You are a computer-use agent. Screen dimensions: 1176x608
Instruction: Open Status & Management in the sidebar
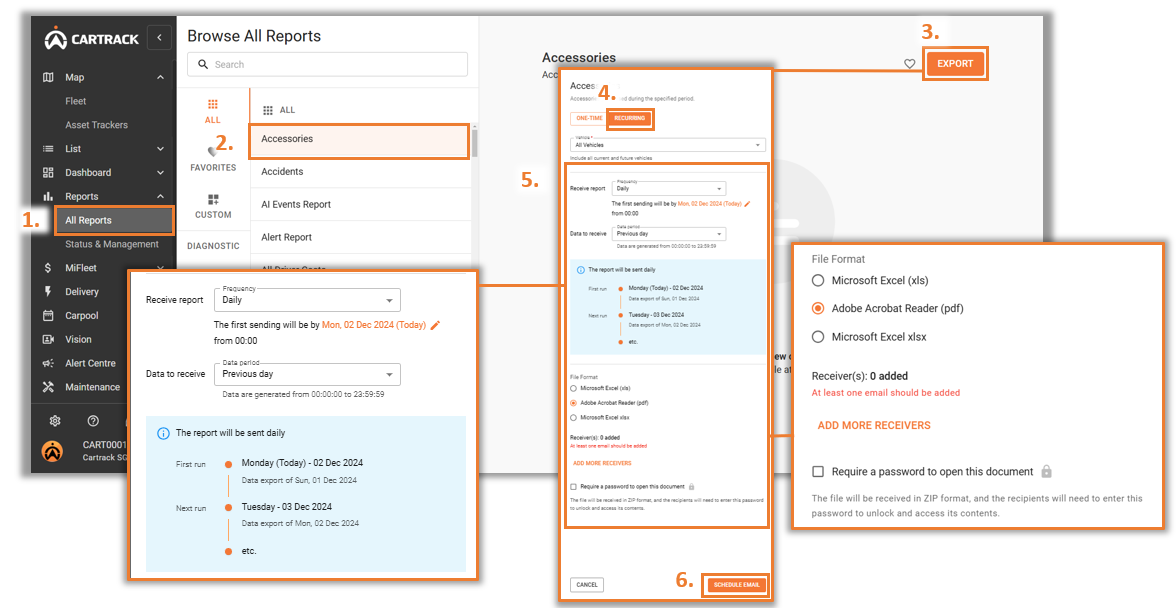(112, 244)
